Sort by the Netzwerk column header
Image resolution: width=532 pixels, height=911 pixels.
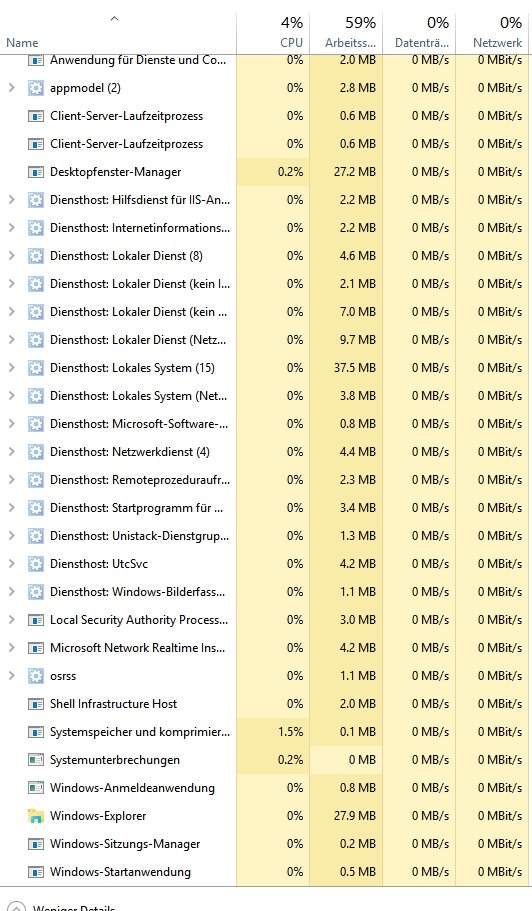497,43
